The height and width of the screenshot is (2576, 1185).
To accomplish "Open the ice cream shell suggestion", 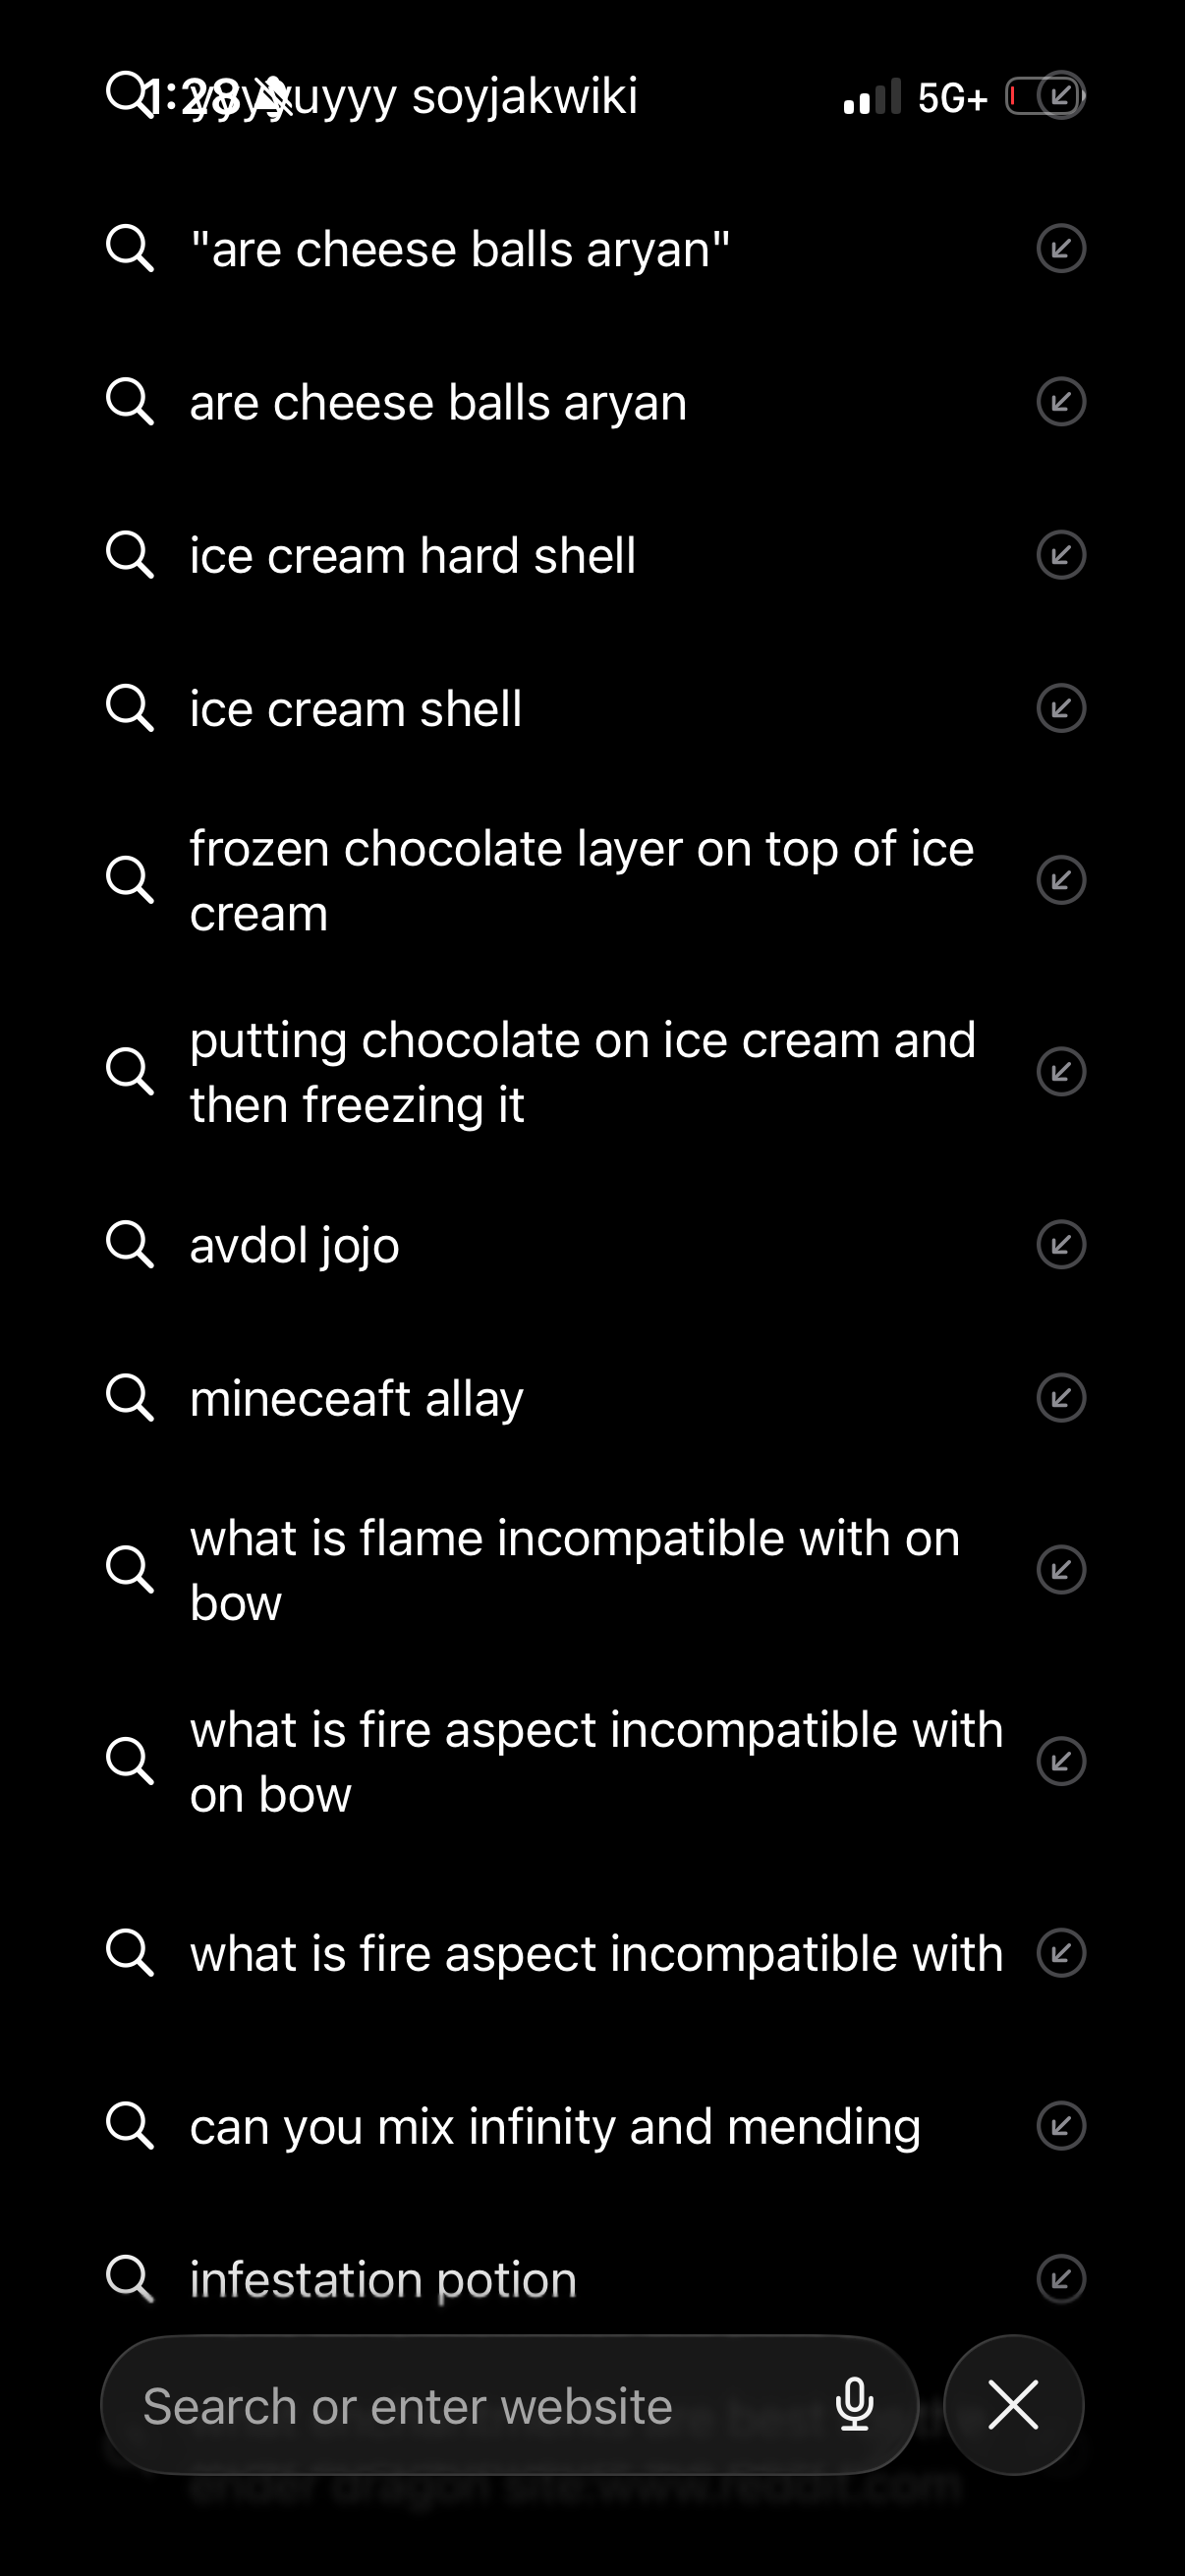I will point(355,709).
